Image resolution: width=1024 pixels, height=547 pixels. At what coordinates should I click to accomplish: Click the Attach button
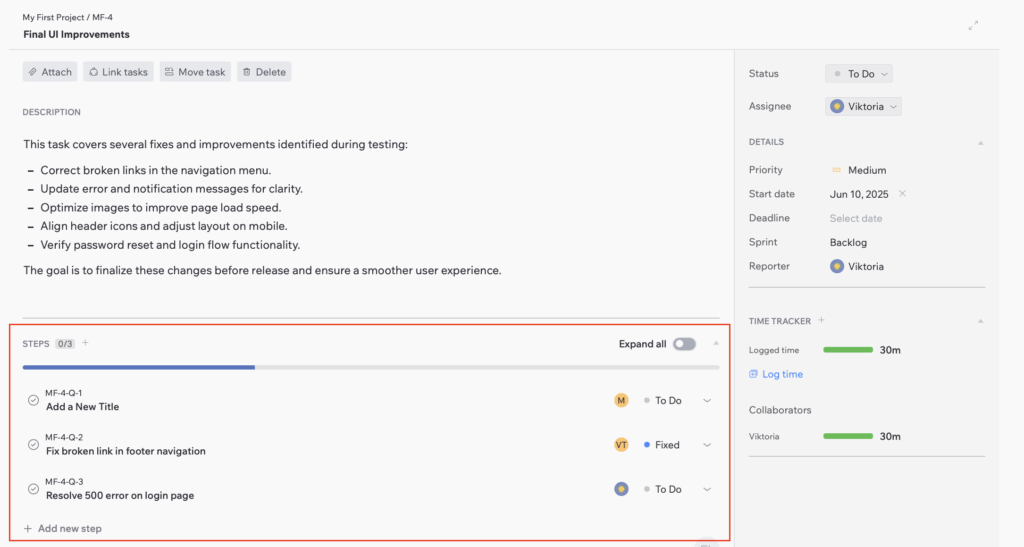point(50,72)
